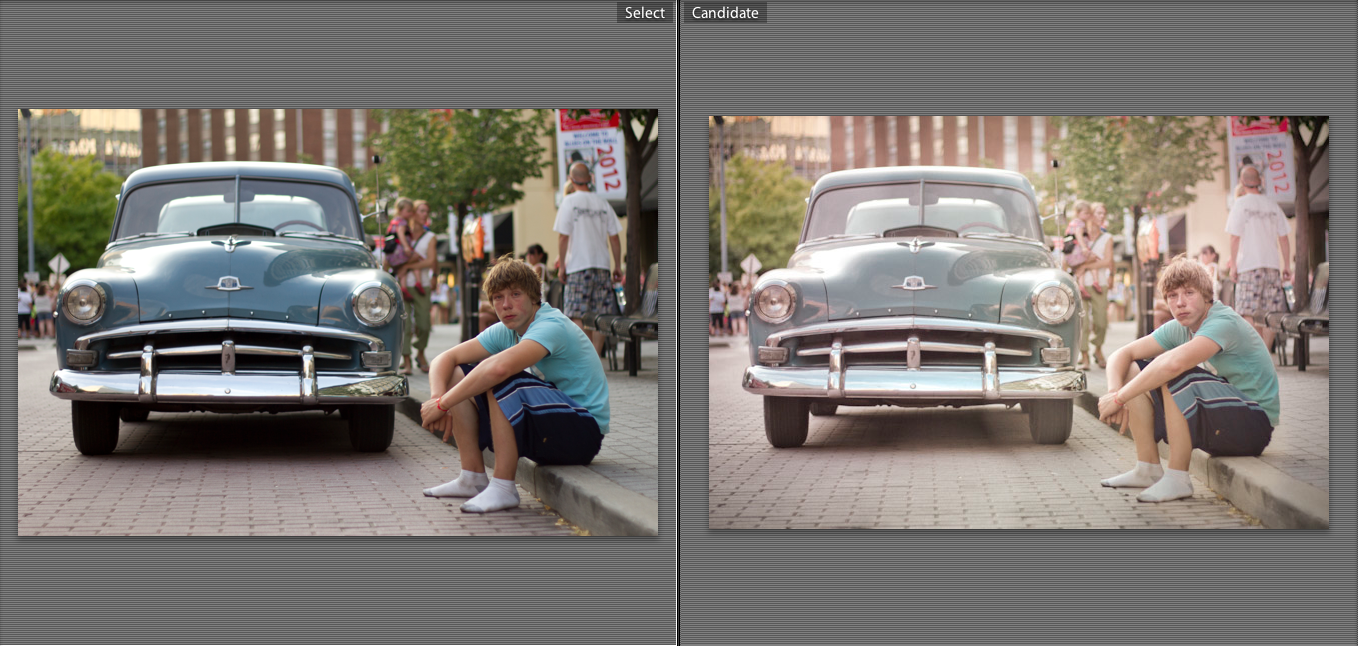The width and height of the screenshot is (1358, 646).
Task: Click the car's chrome bumper in Candidate photo
Action: 912,380
